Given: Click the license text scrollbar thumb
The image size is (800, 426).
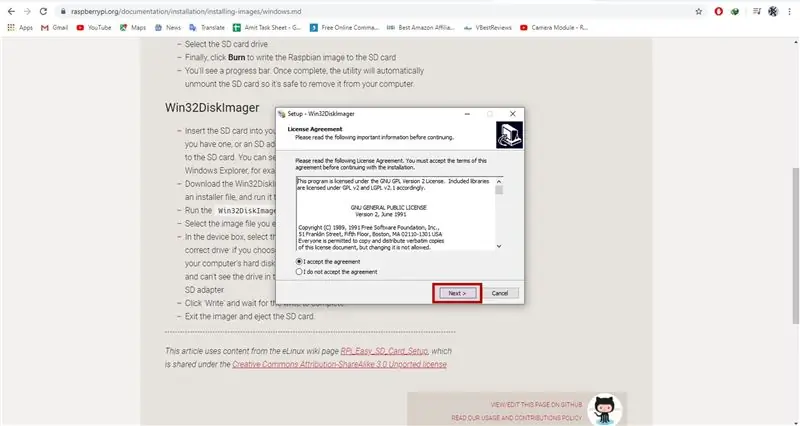Looking at the screenshot, I should point(499,190).
